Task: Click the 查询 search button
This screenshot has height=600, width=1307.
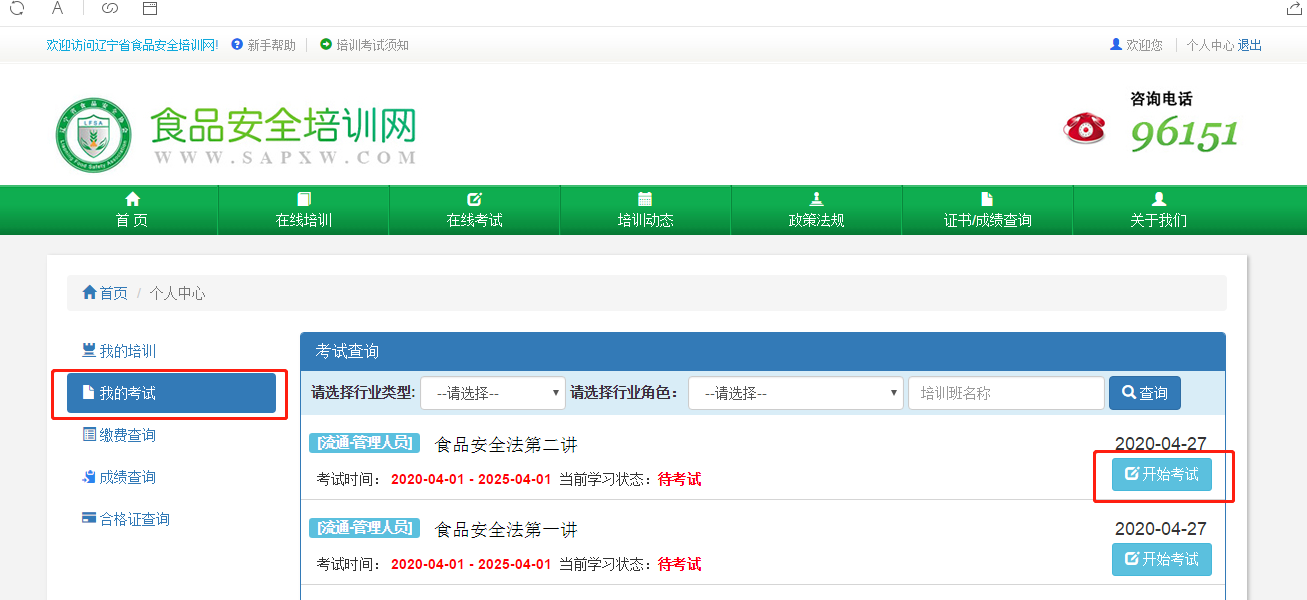Action: click(1144, 393)
